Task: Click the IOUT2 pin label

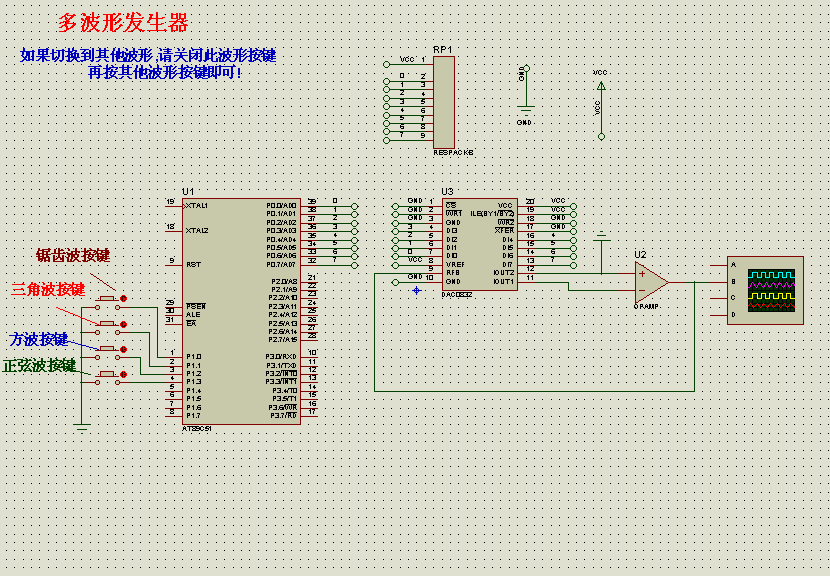Action: click(503, 273)
